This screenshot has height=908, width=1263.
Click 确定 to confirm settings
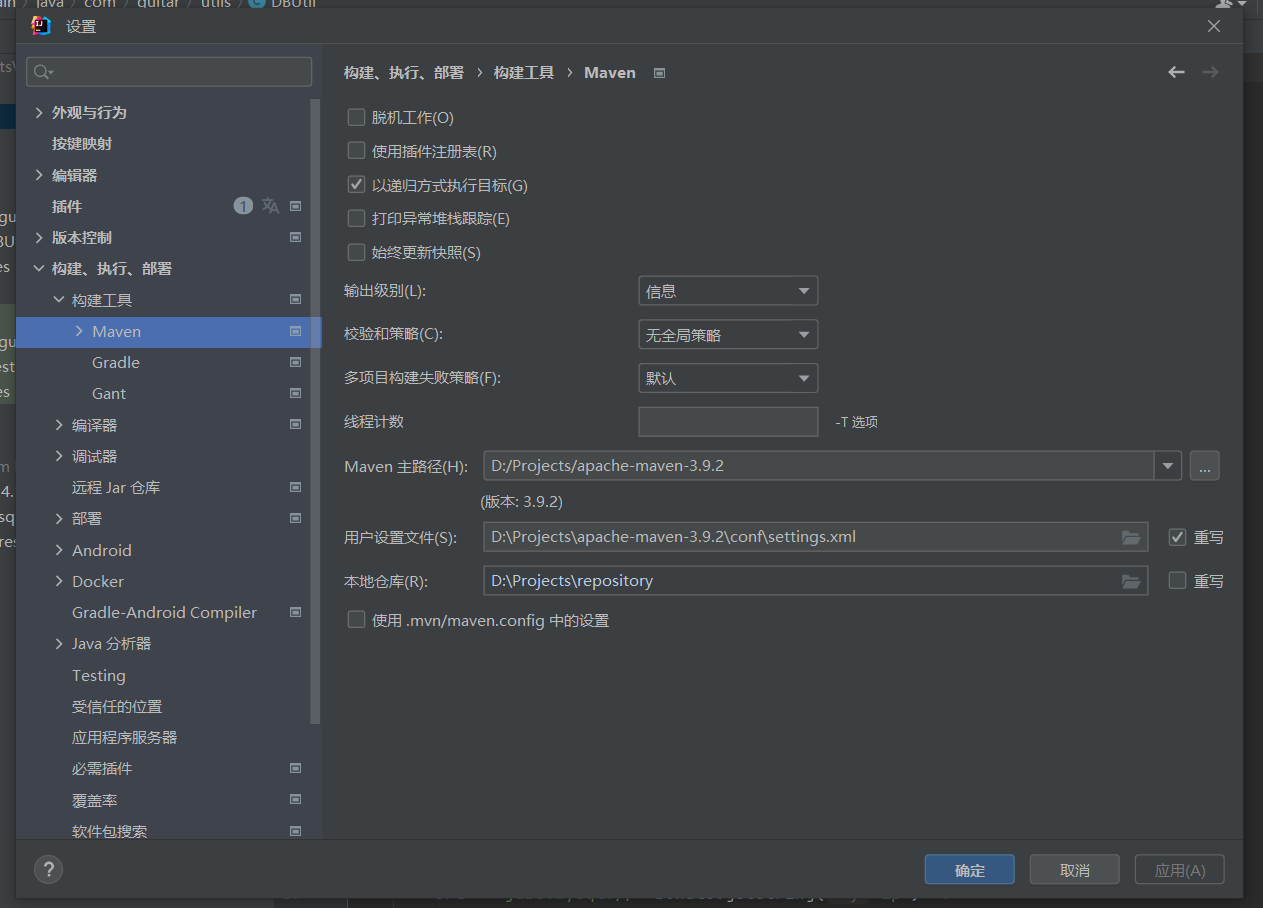click(x=970, y=870)
